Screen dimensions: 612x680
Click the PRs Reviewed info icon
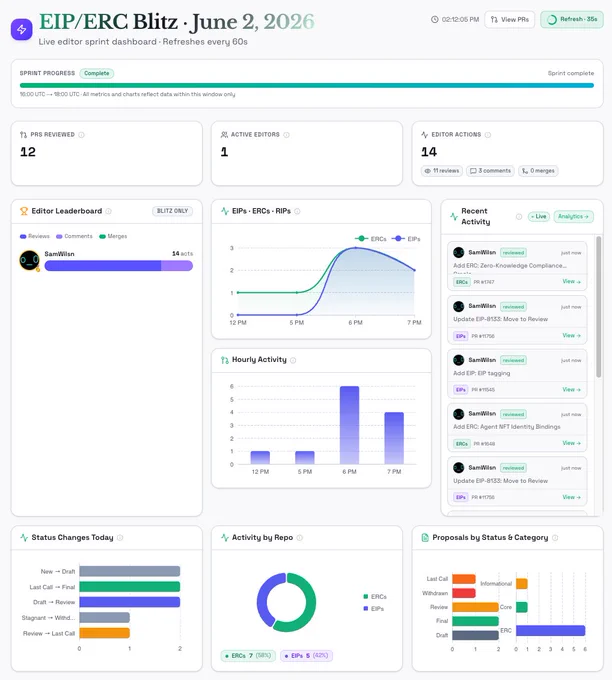[82, 135]
